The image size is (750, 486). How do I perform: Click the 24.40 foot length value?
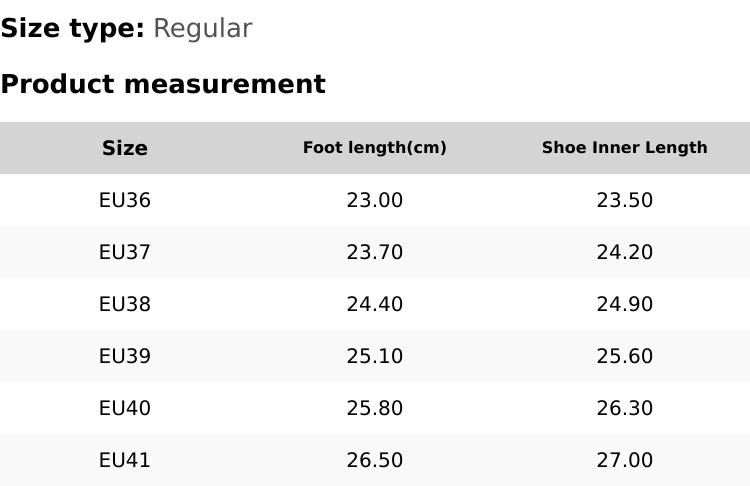(x=375, y=304)
